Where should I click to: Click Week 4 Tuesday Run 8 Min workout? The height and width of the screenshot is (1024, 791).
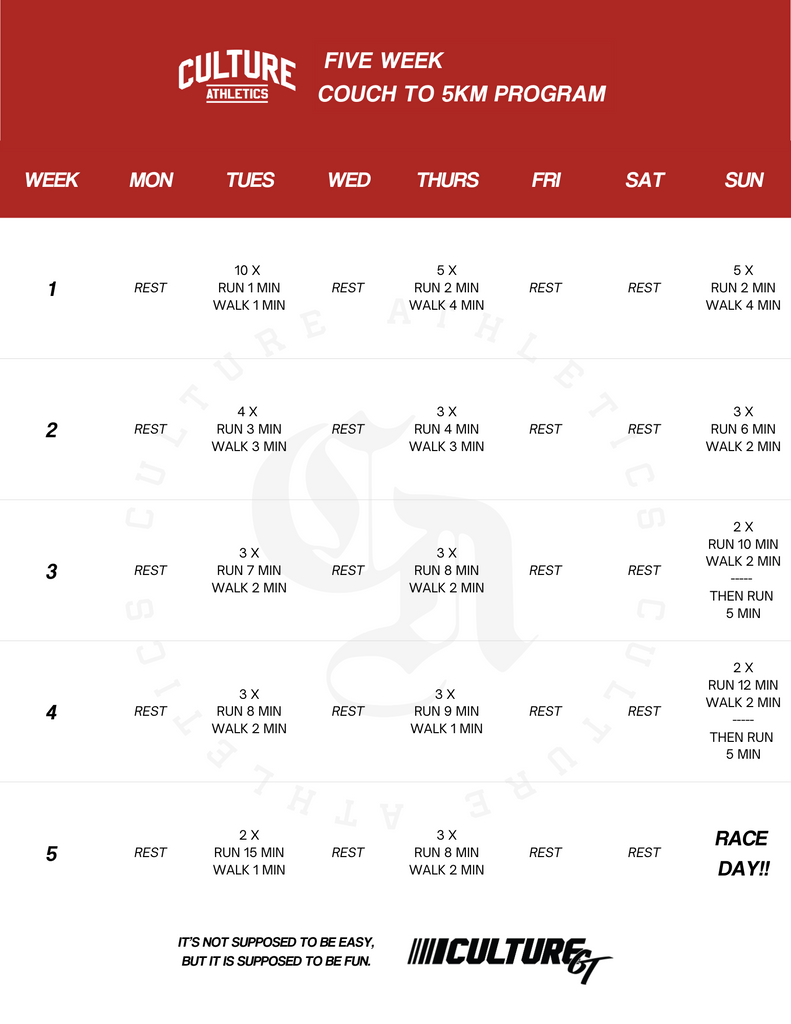[249, 711]
